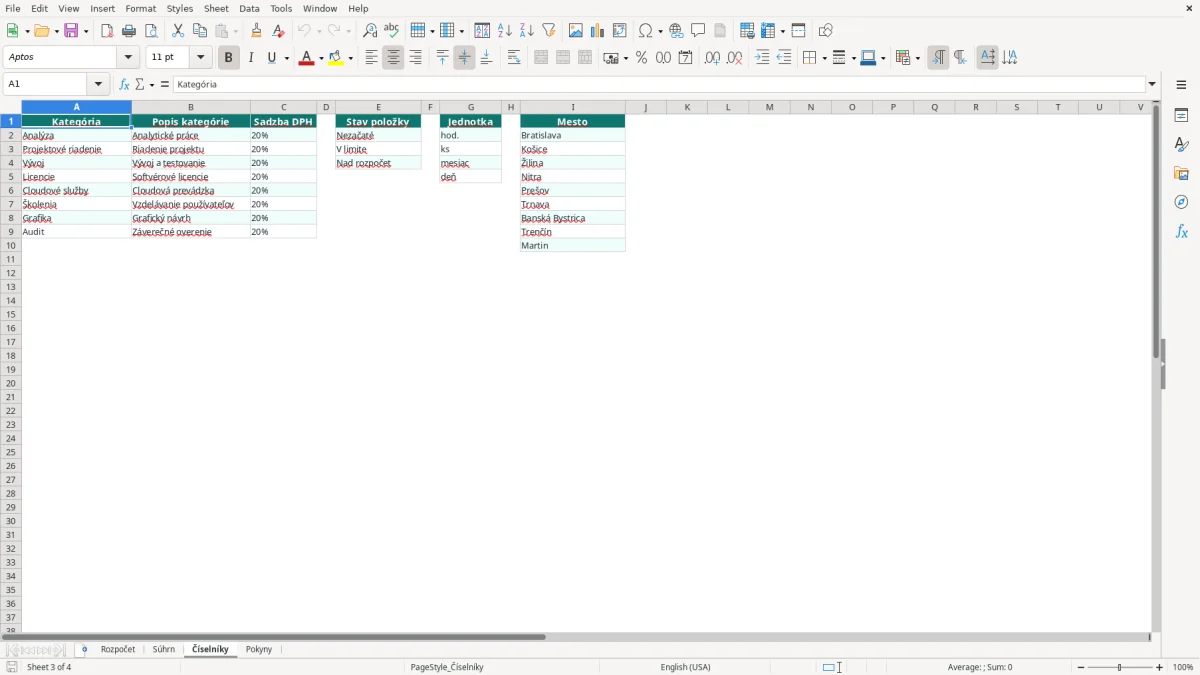Toggle Wrap Text button
Screen dimensions: 1200x675
(514, 58)
